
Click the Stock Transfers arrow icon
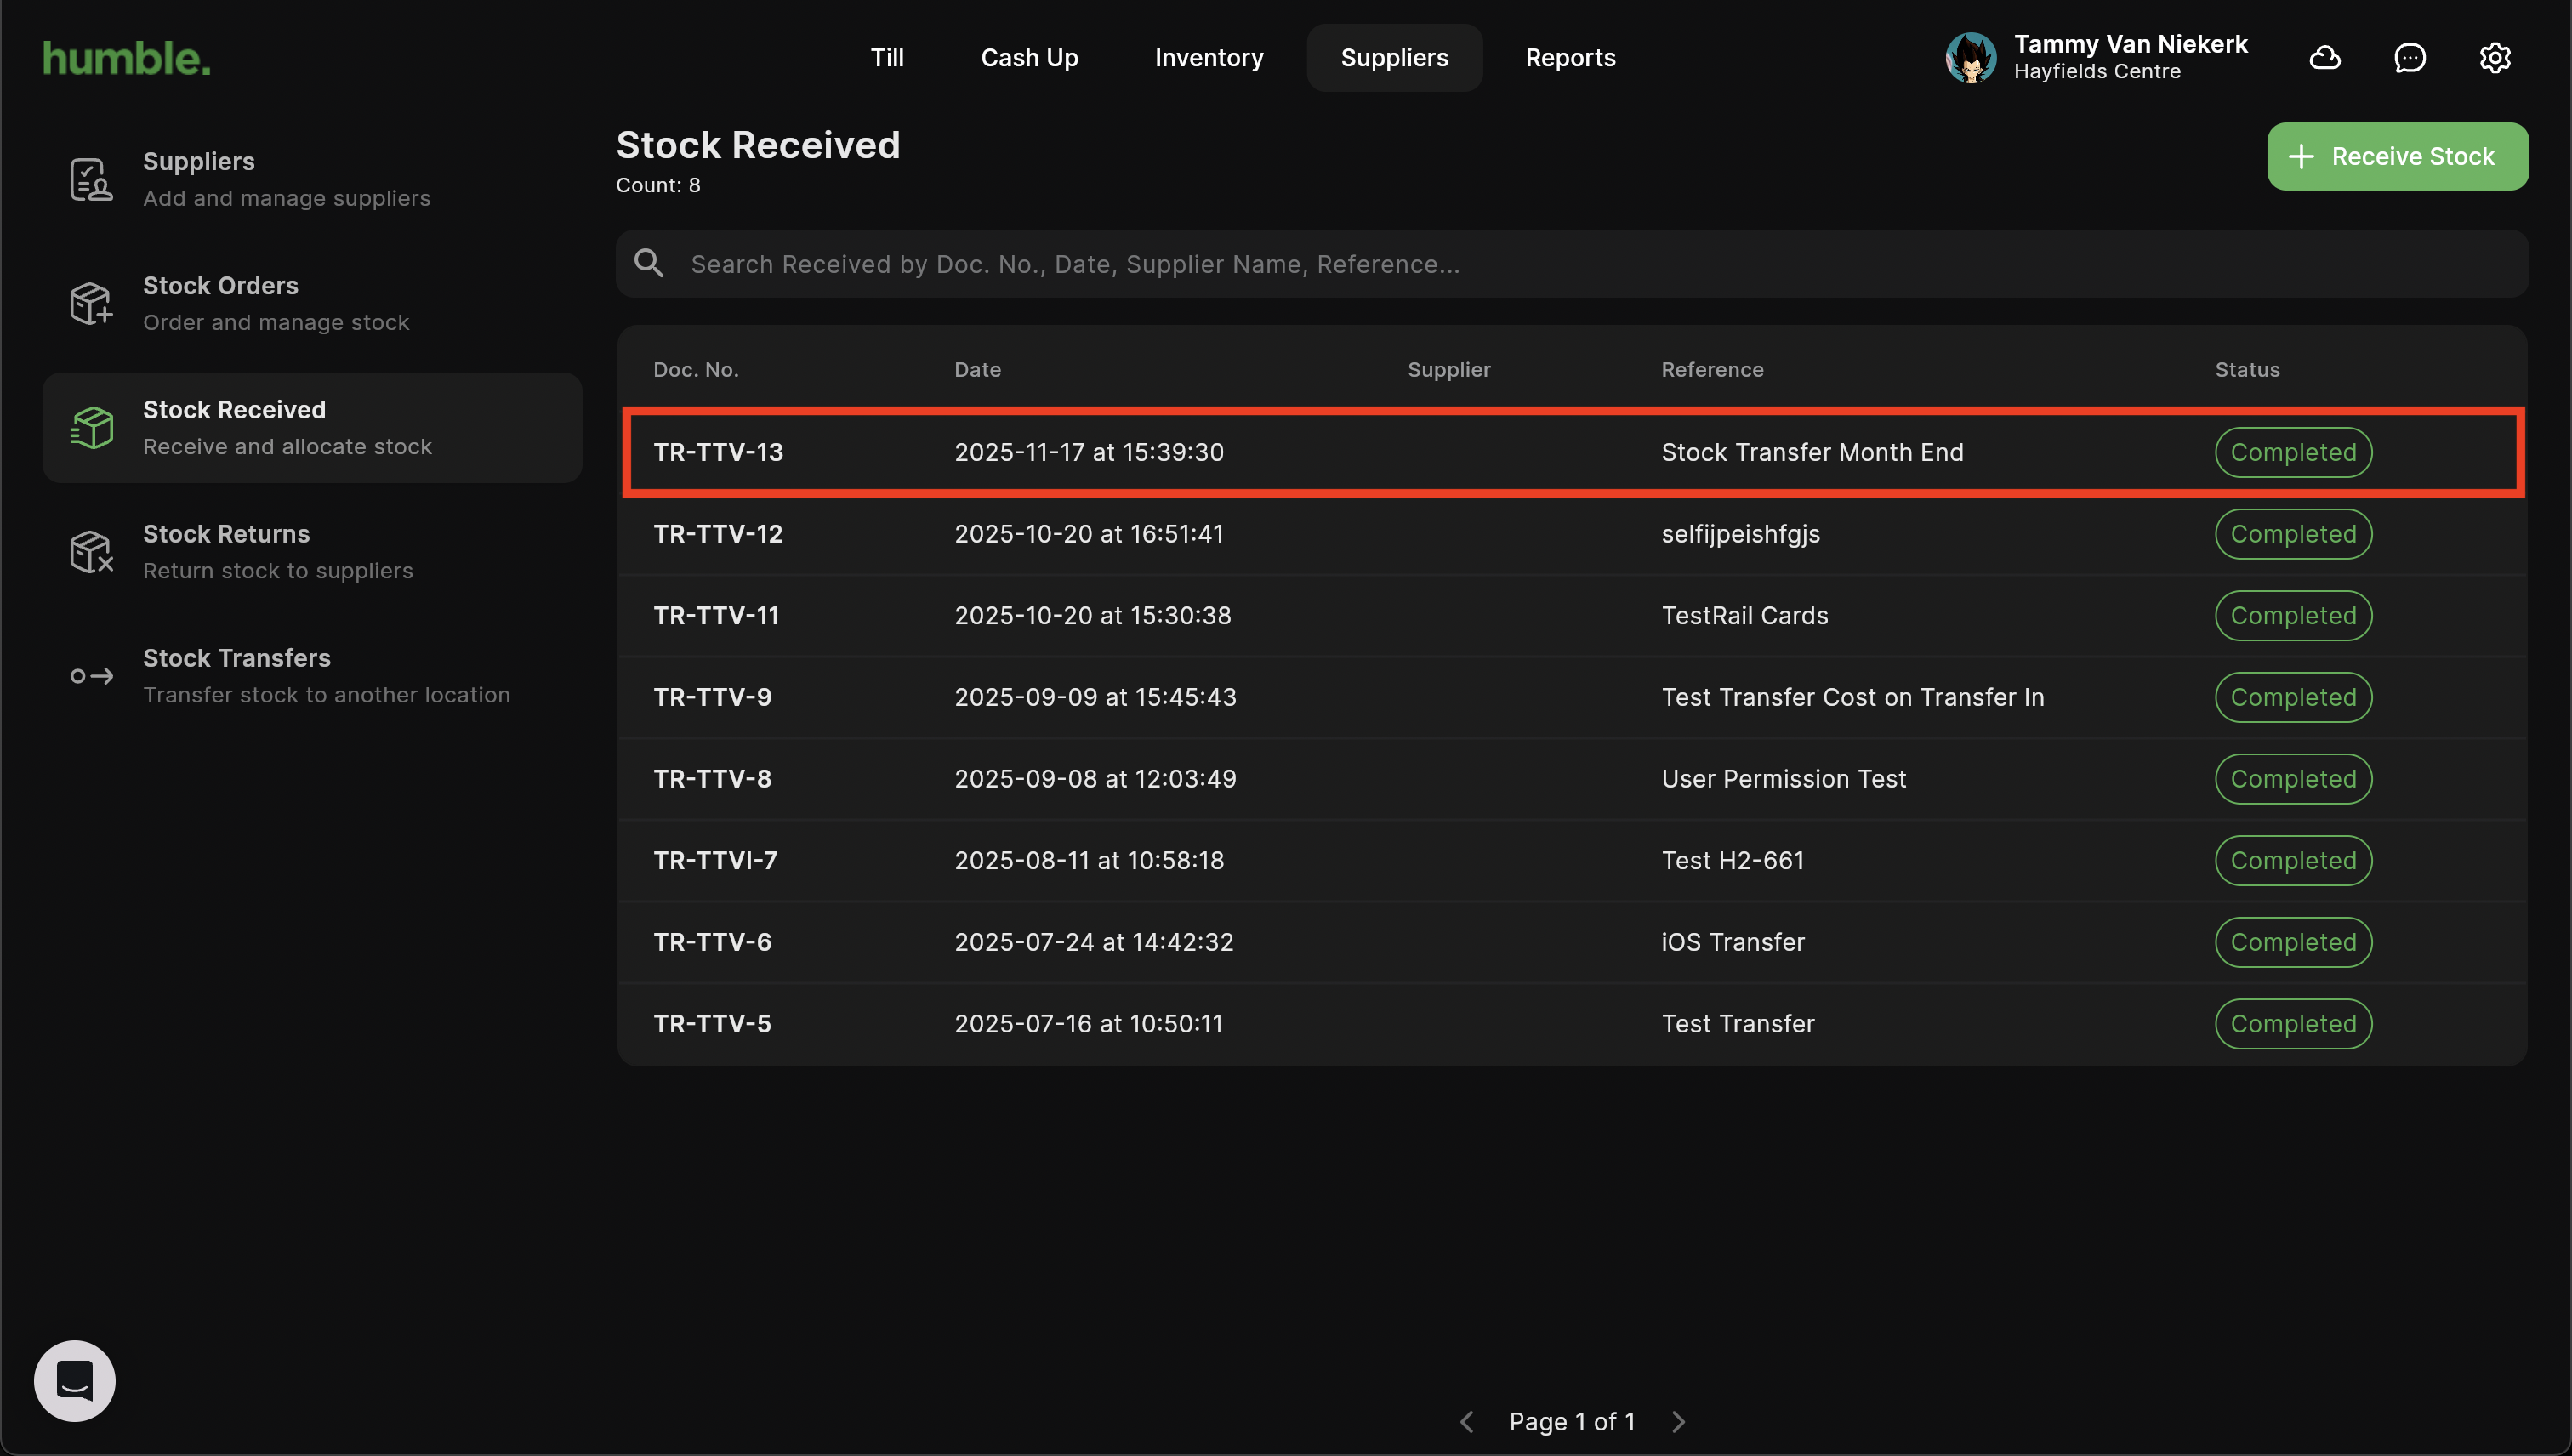point(91,676)
